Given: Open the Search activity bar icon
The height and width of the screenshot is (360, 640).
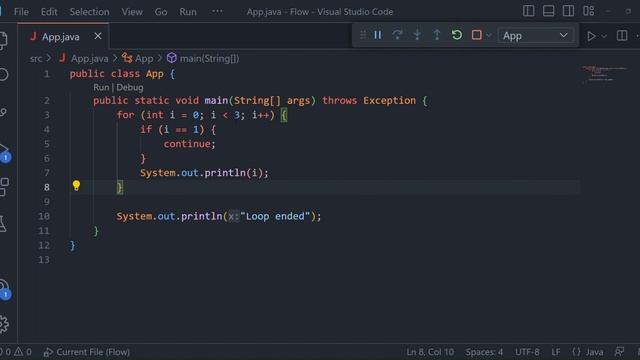Looking at the screenshot, I should point(3,75).
